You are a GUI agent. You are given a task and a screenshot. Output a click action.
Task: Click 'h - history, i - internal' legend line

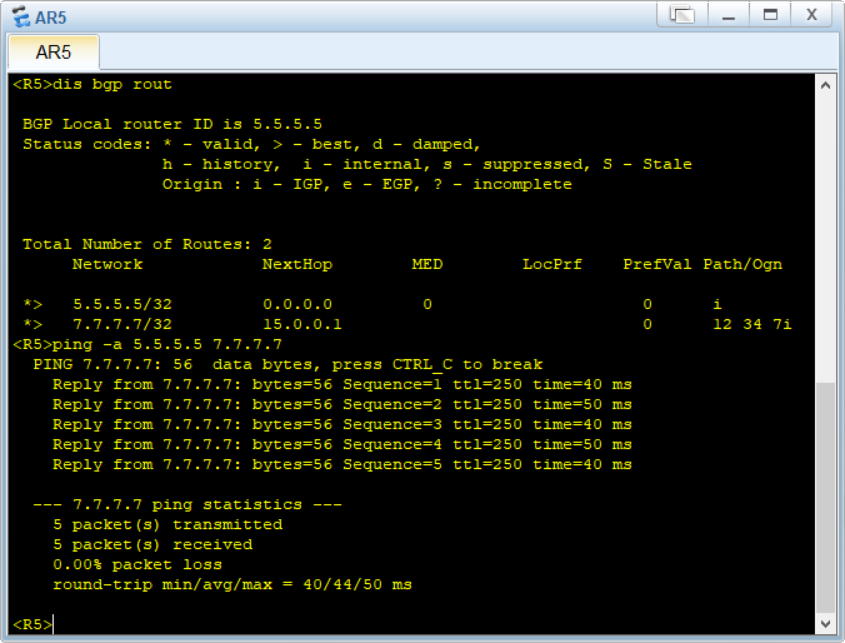pyautogui.click(x=427, y=164)
